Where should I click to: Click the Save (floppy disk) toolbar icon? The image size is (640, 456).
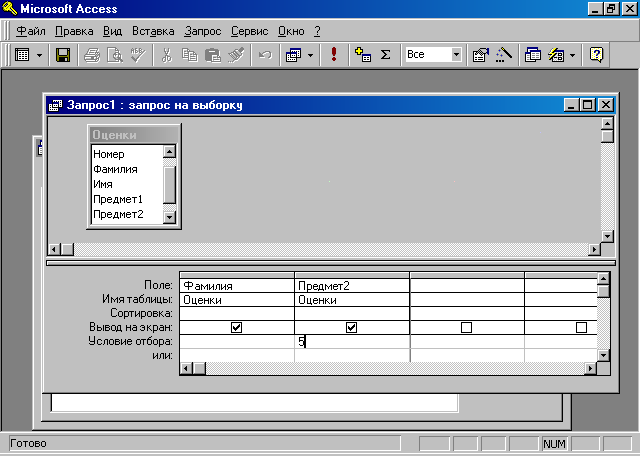pyautogui.click(x=62, y=55)
